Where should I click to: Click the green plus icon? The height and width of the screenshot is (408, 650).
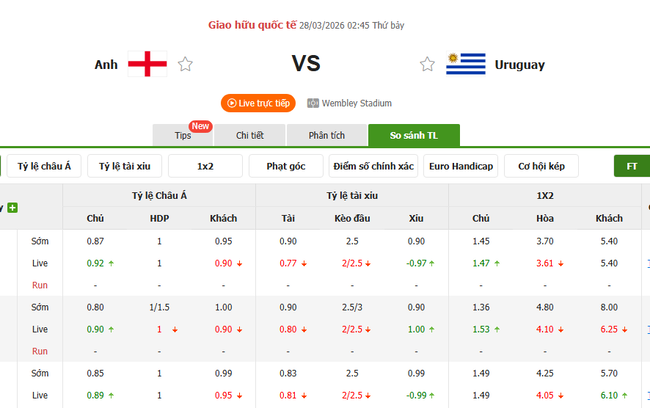[13, 208]
